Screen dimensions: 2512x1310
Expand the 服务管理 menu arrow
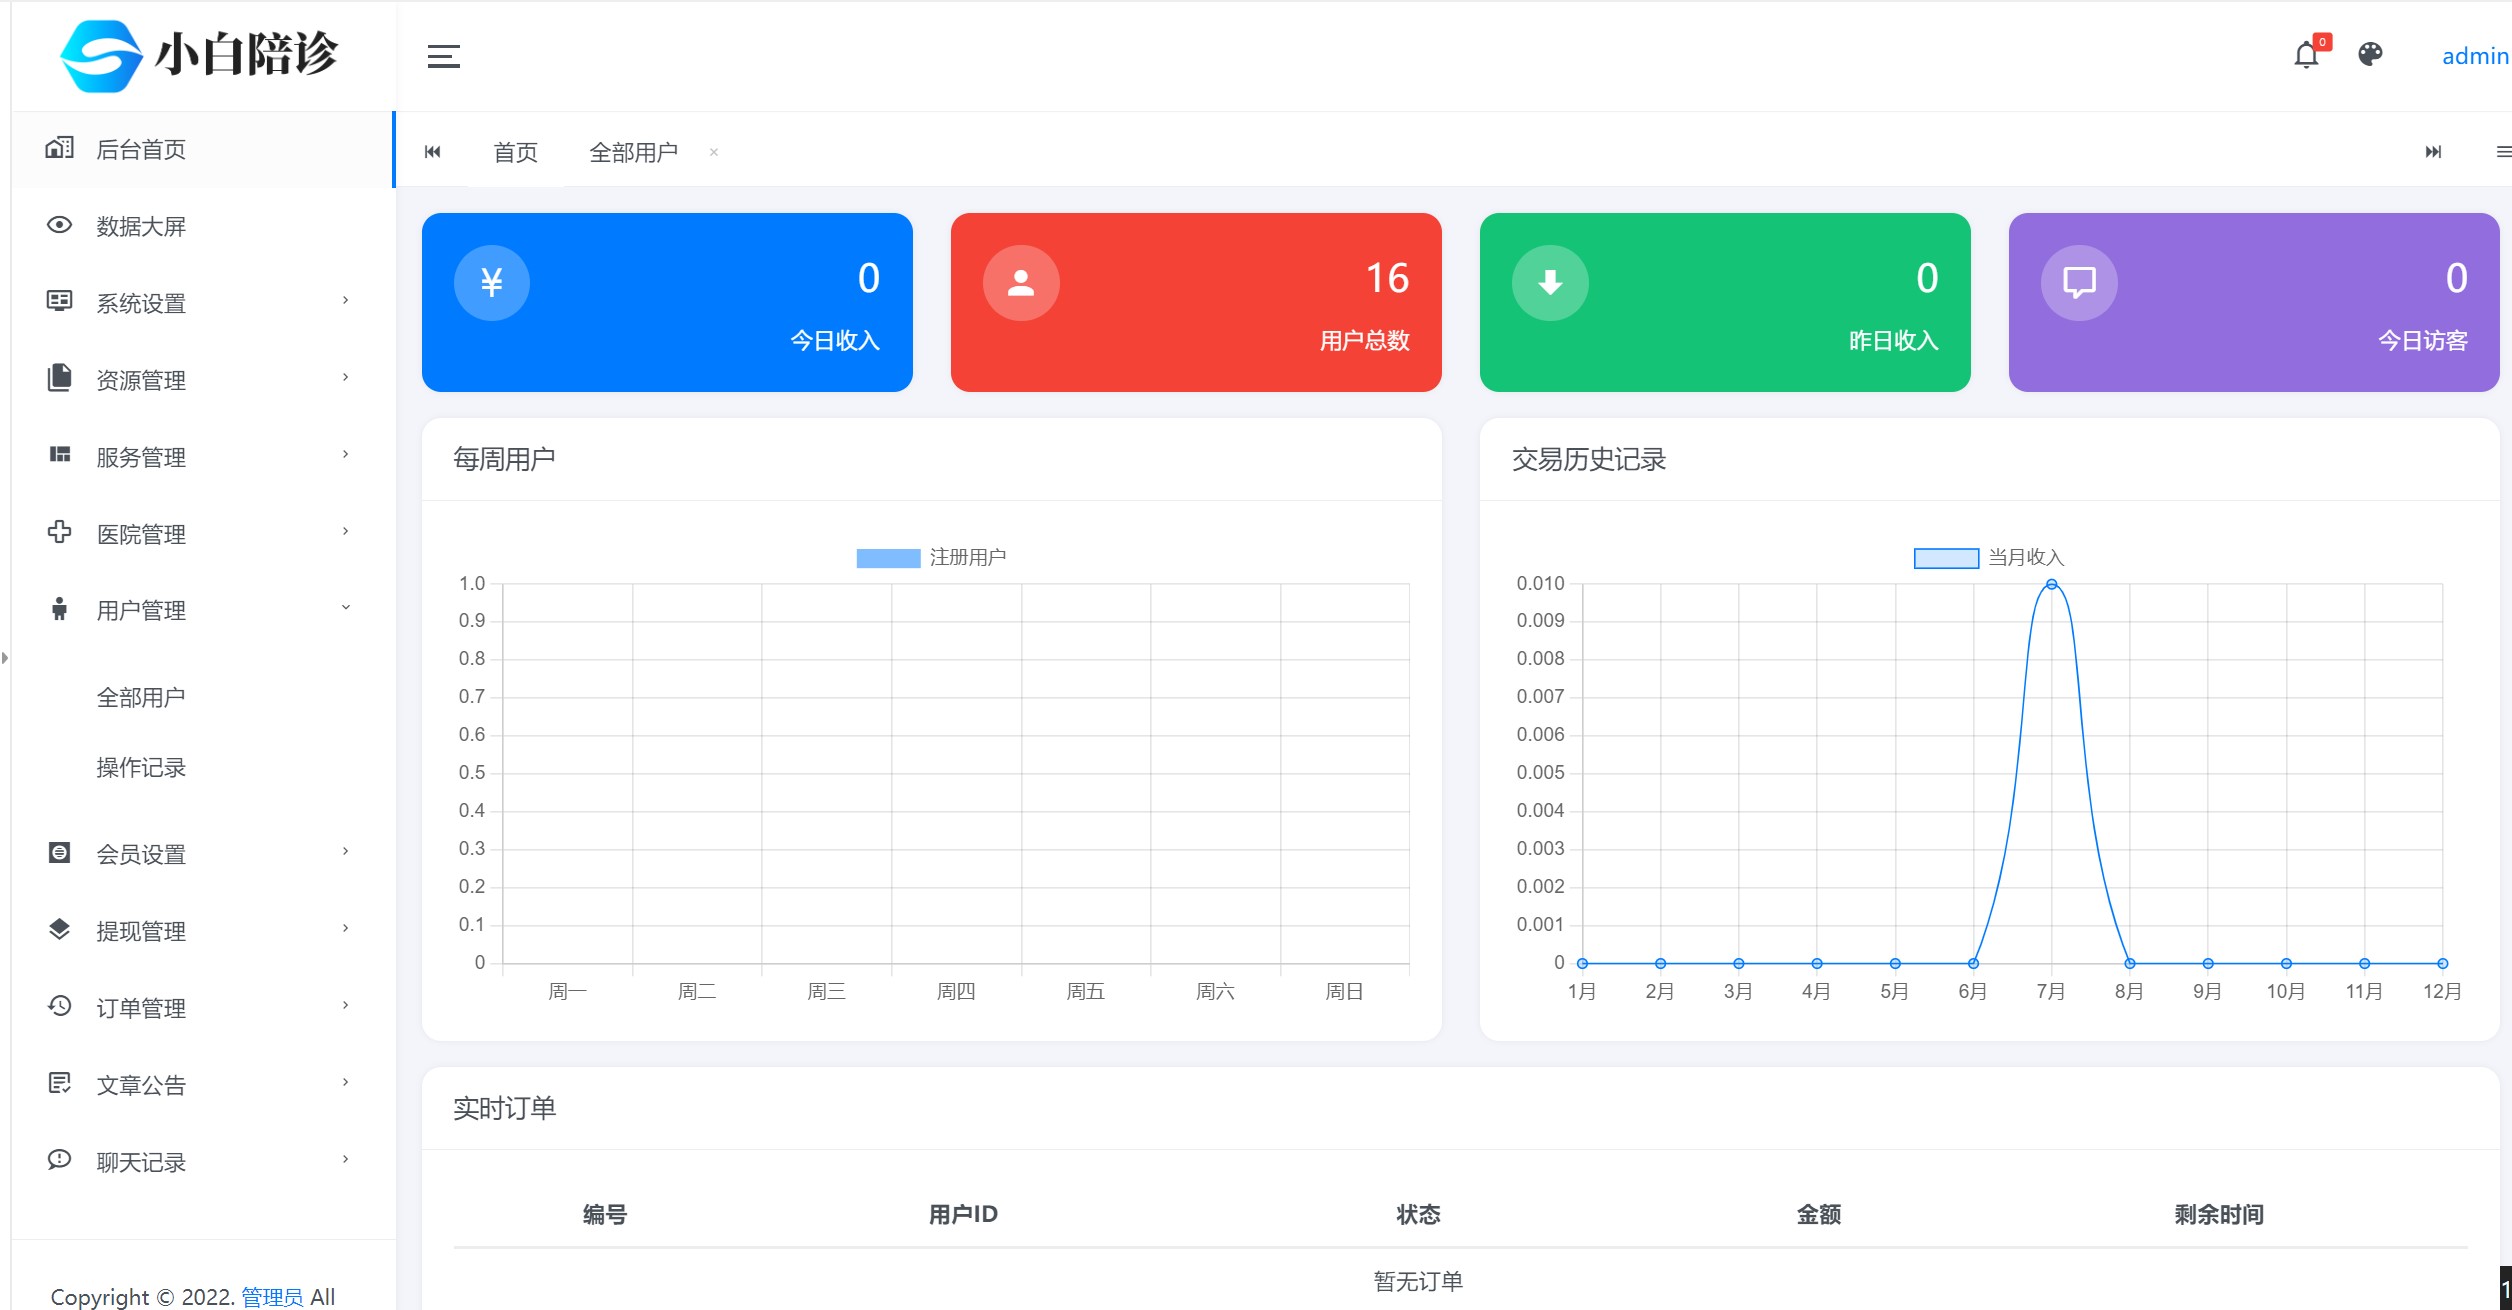[x=346, y=454]
